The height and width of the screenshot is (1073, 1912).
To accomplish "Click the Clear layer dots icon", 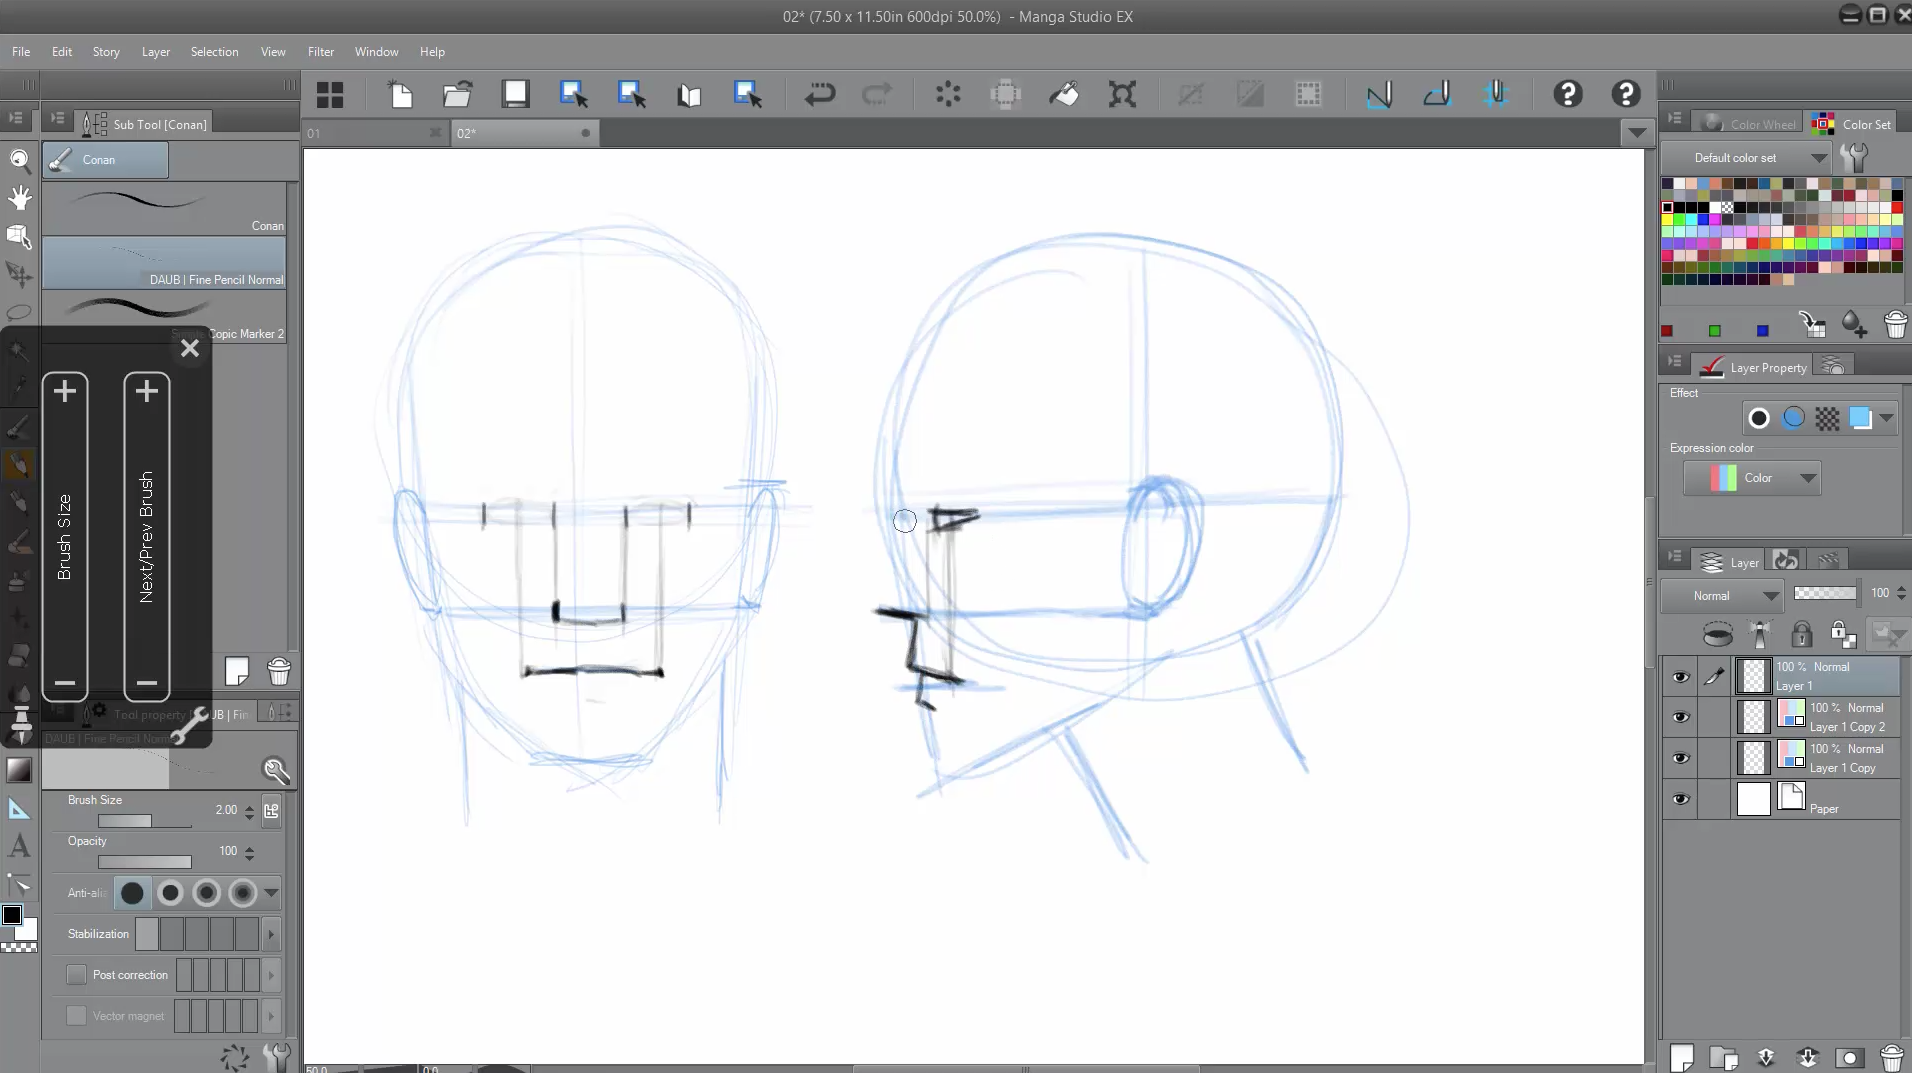I will (948, 94).
